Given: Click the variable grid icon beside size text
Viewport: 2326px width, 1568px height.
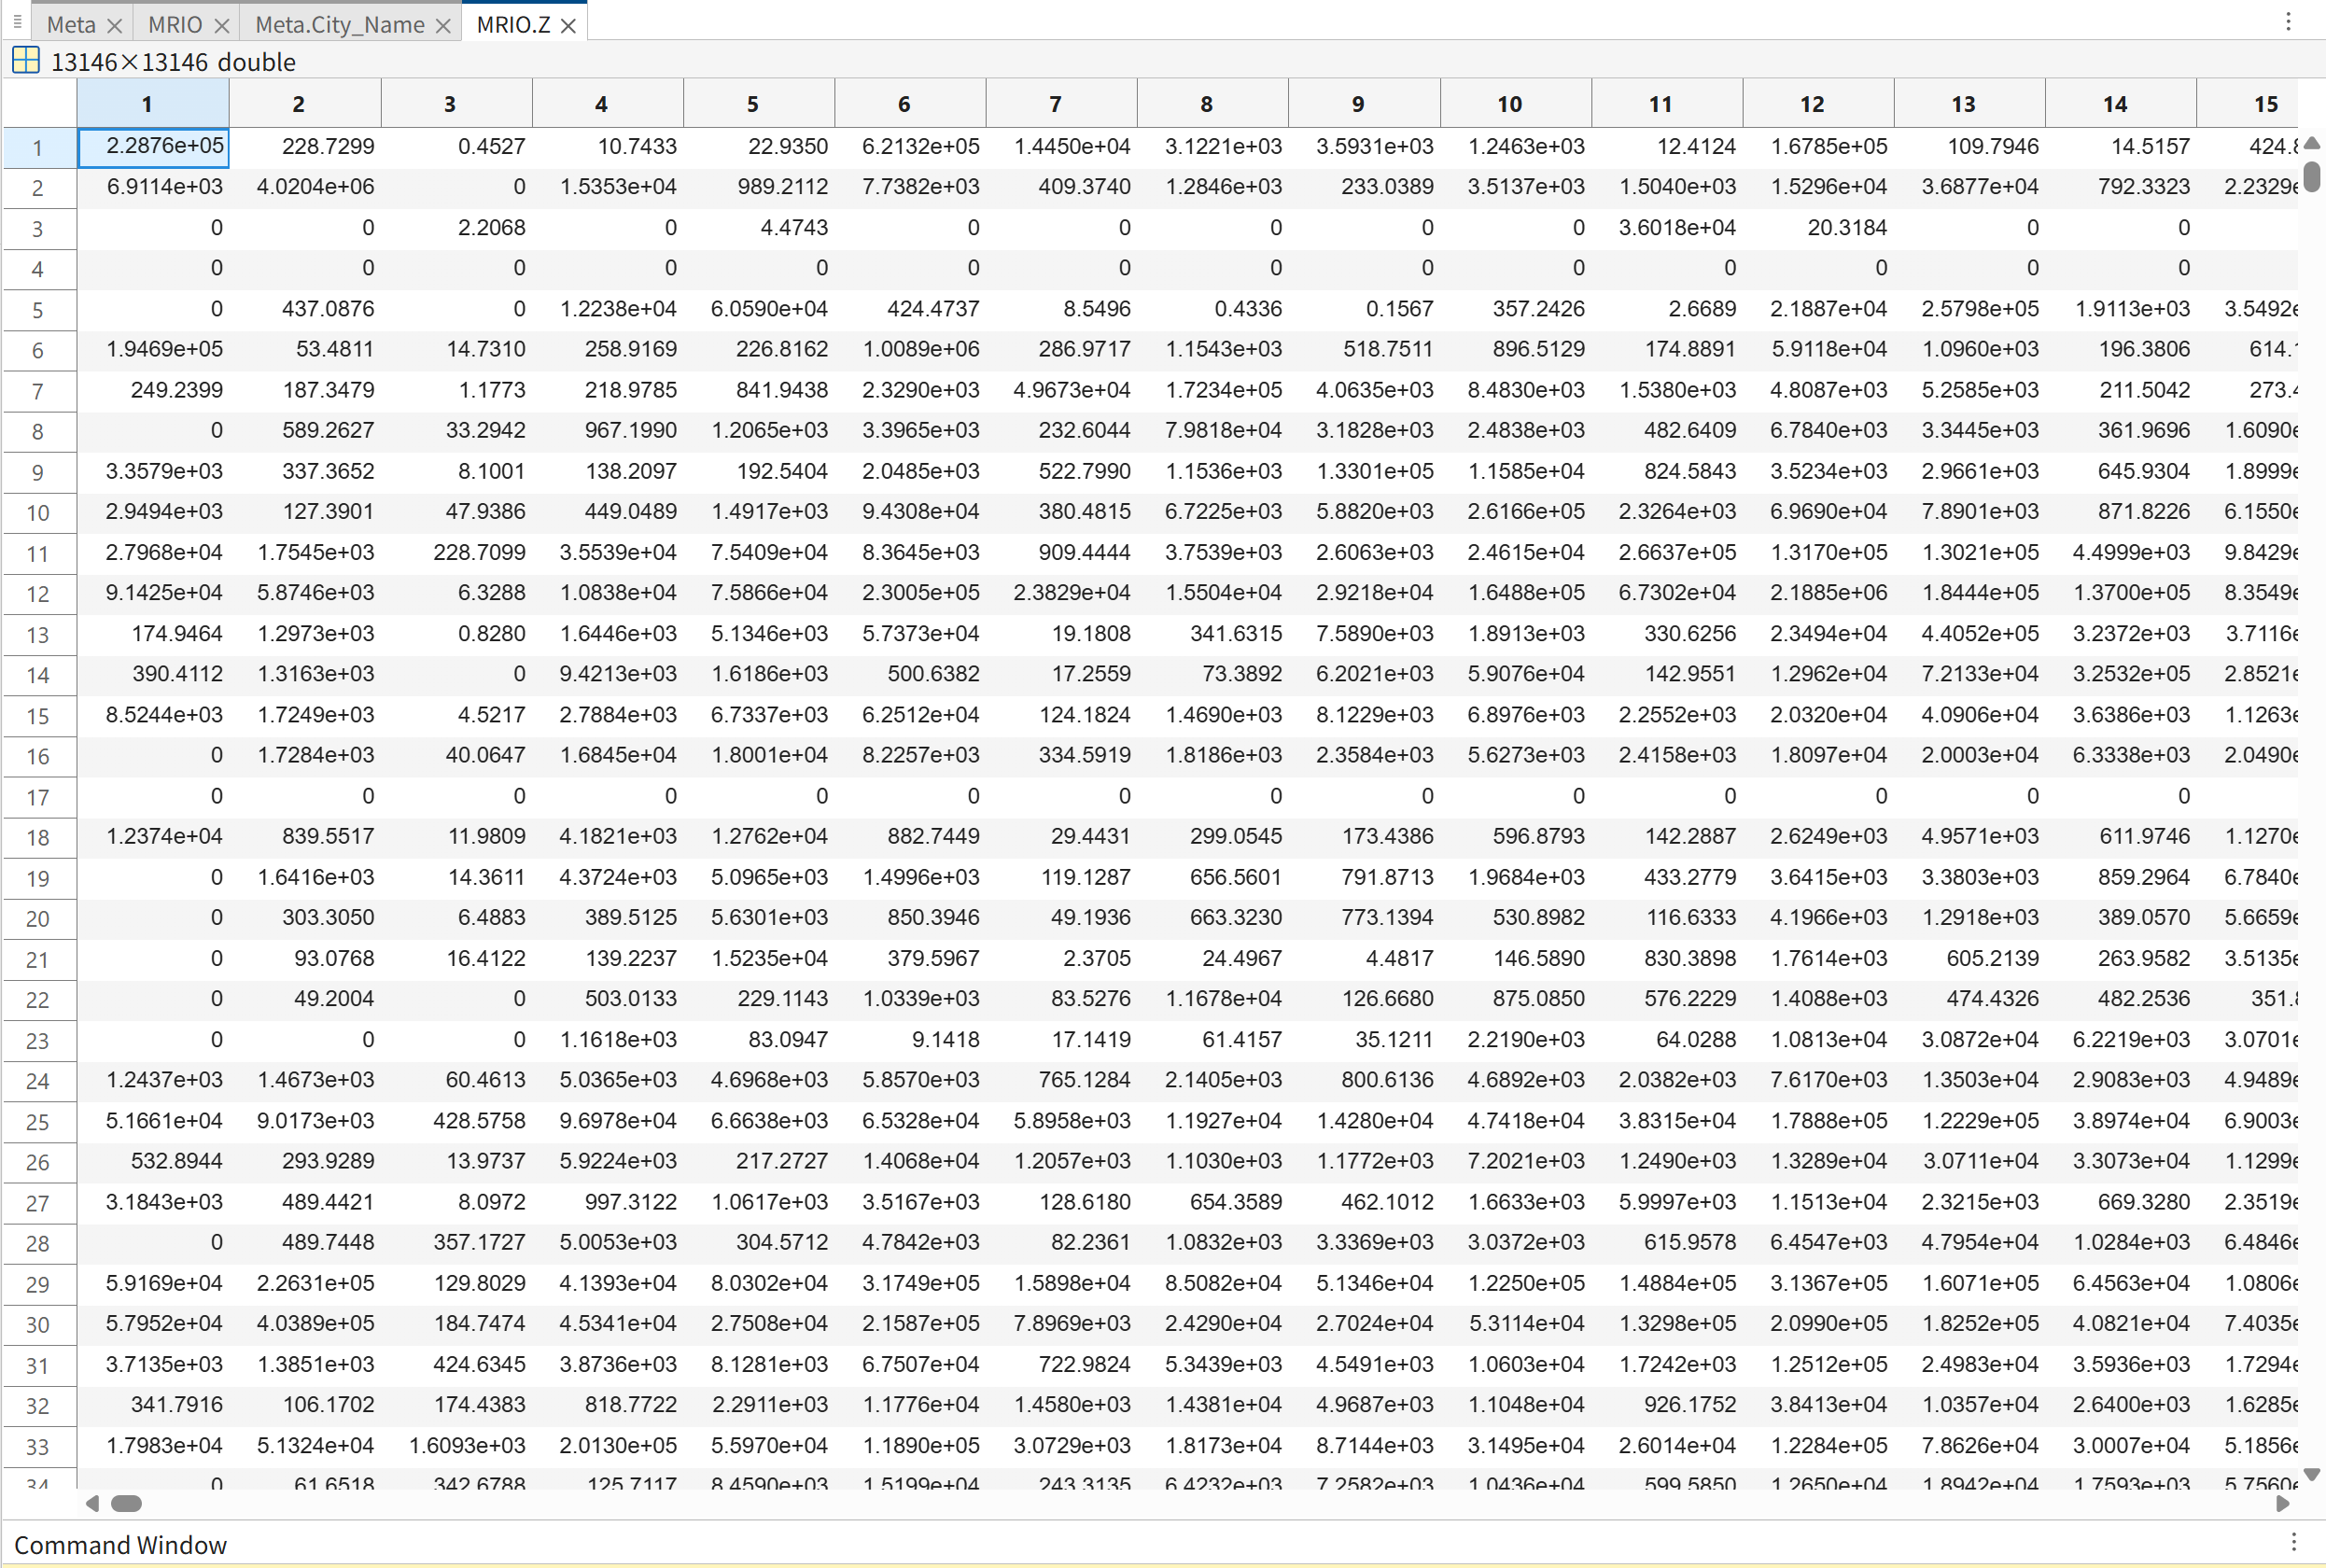Looking at the screenshot, I should (x=26, y=61).
